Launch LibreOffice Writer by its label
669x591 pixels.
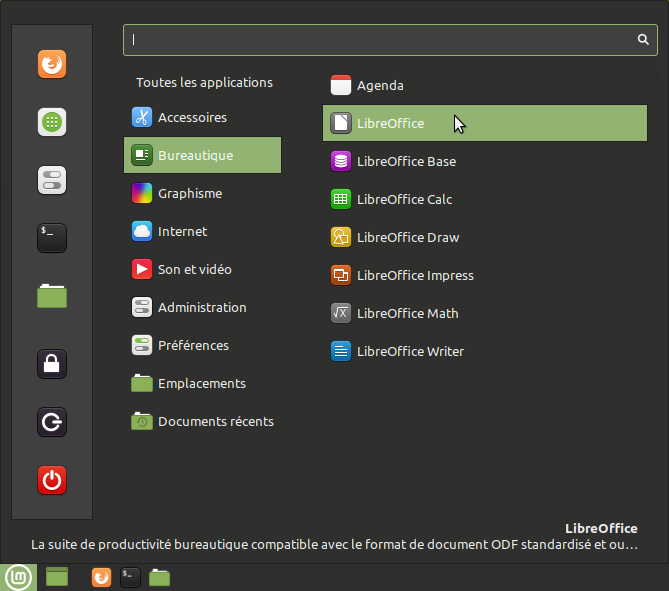[410, 351]
